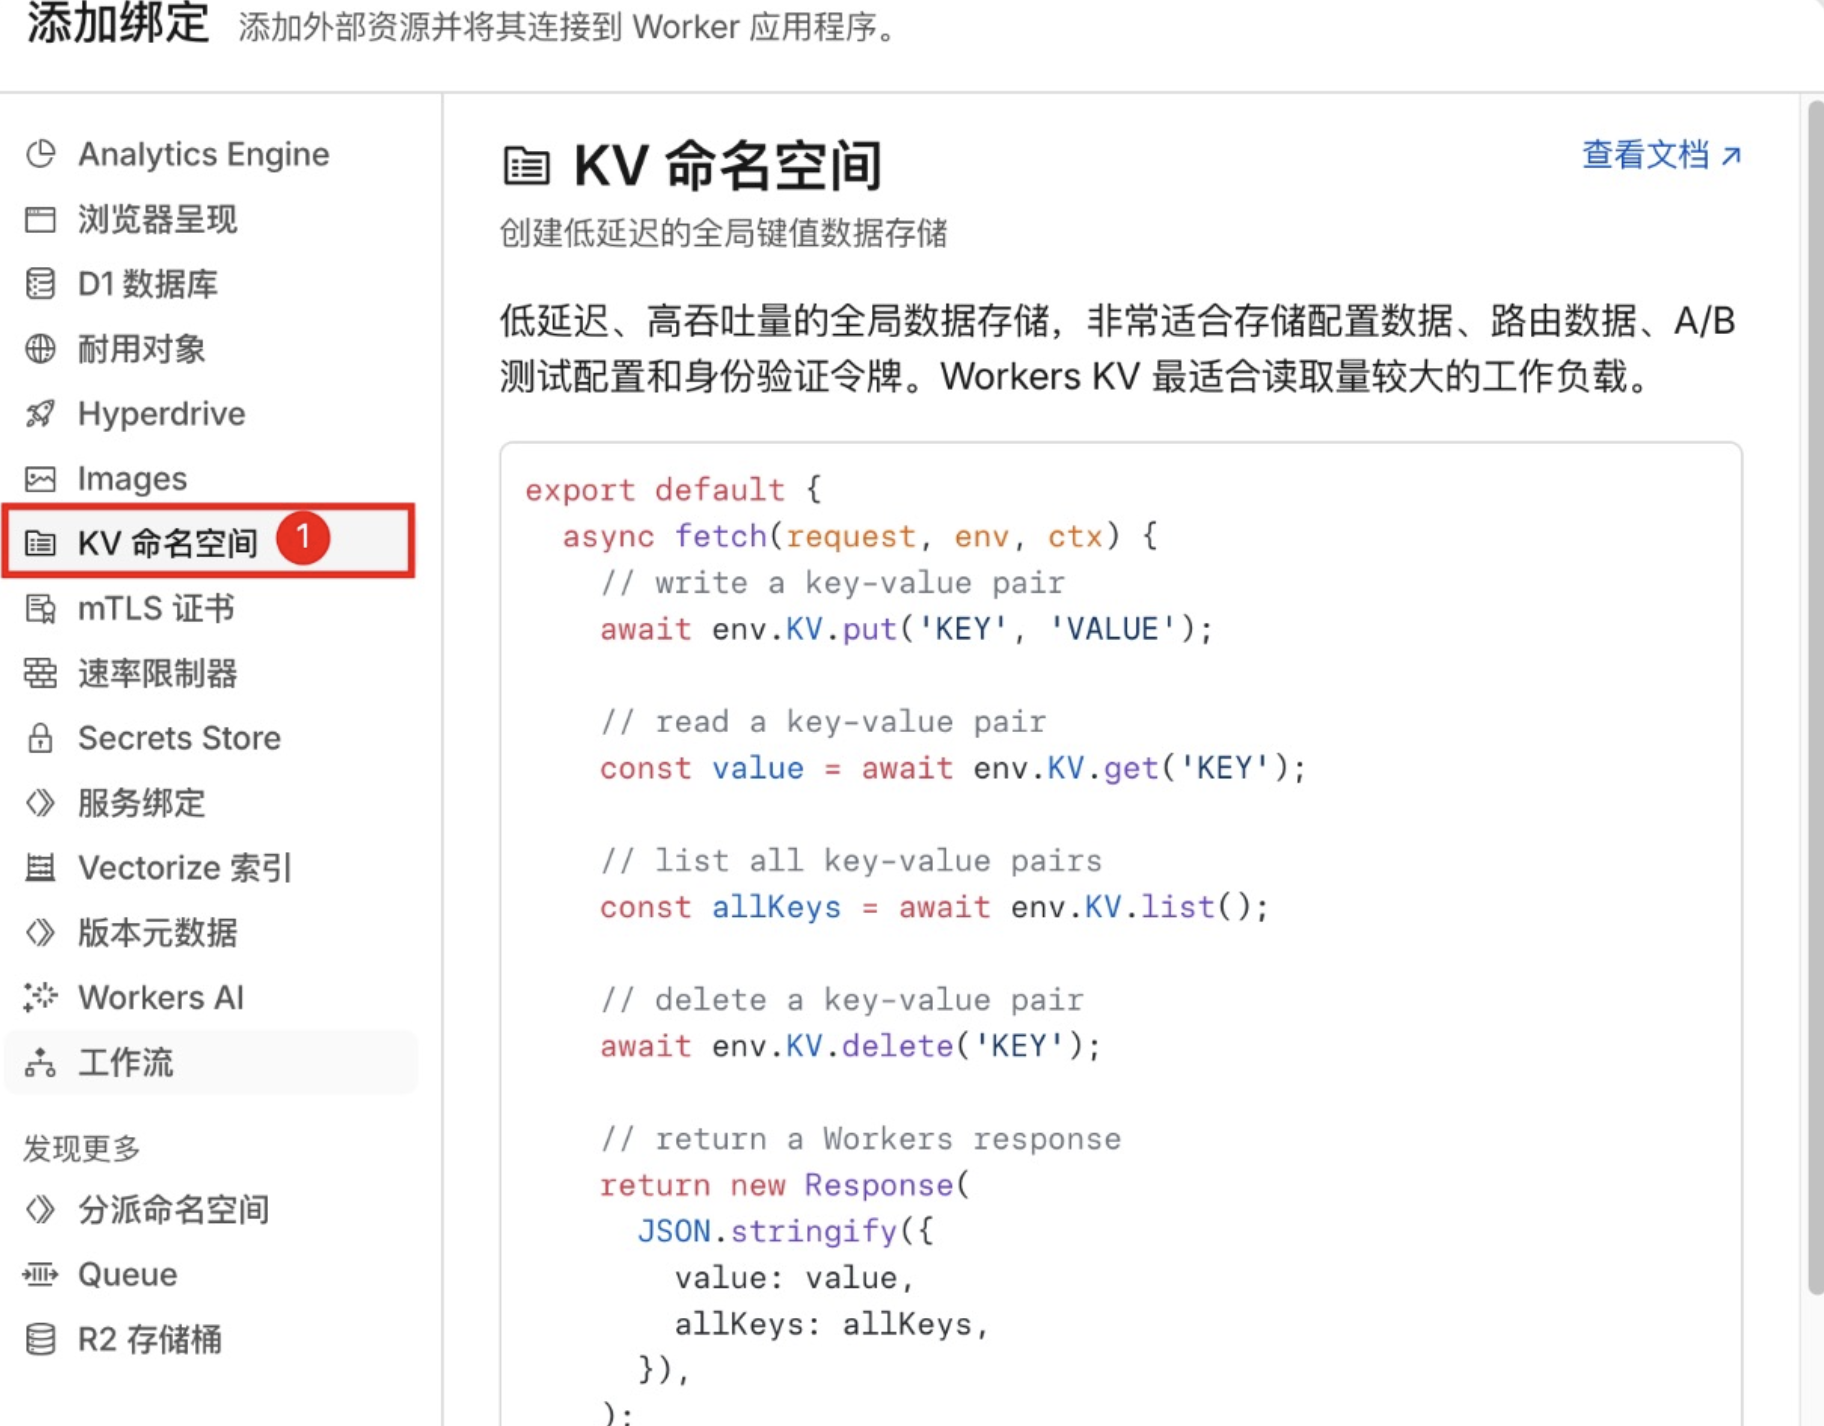Select Hyperdrive binding option
The height and width of the screenshot is (1426, 1824).
[x=210, y=413]
